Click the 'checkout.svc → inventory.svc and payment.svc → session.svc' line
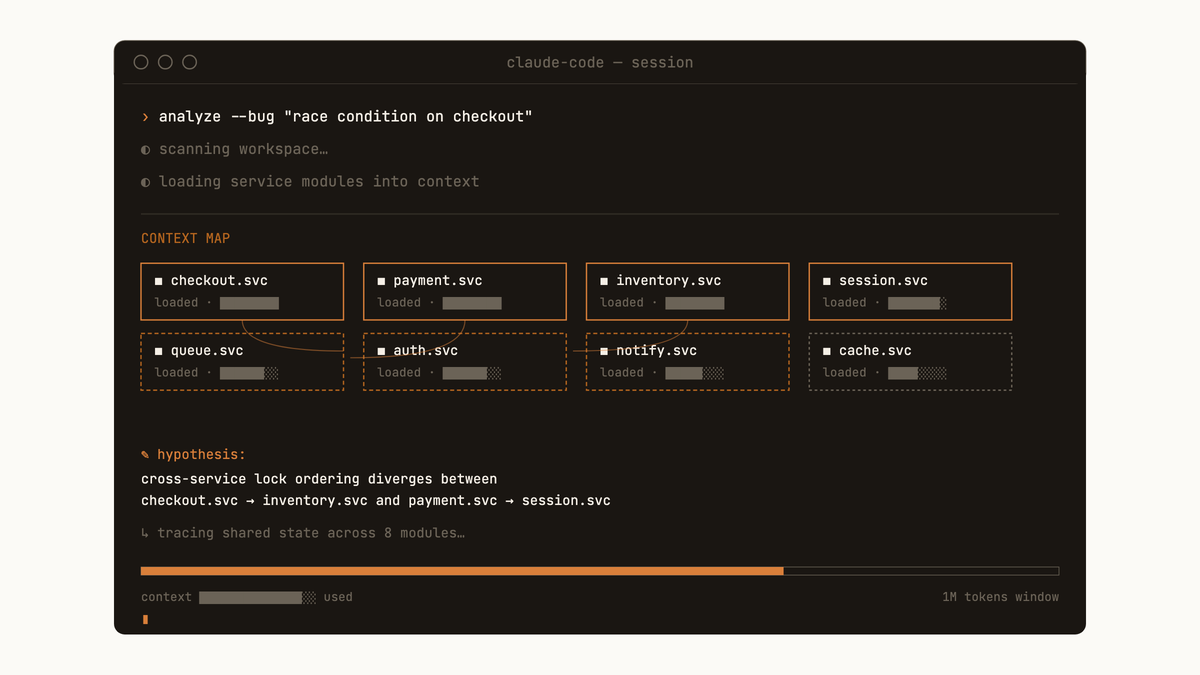This screenshot has height=675, width=1200. tap(376, 500)
